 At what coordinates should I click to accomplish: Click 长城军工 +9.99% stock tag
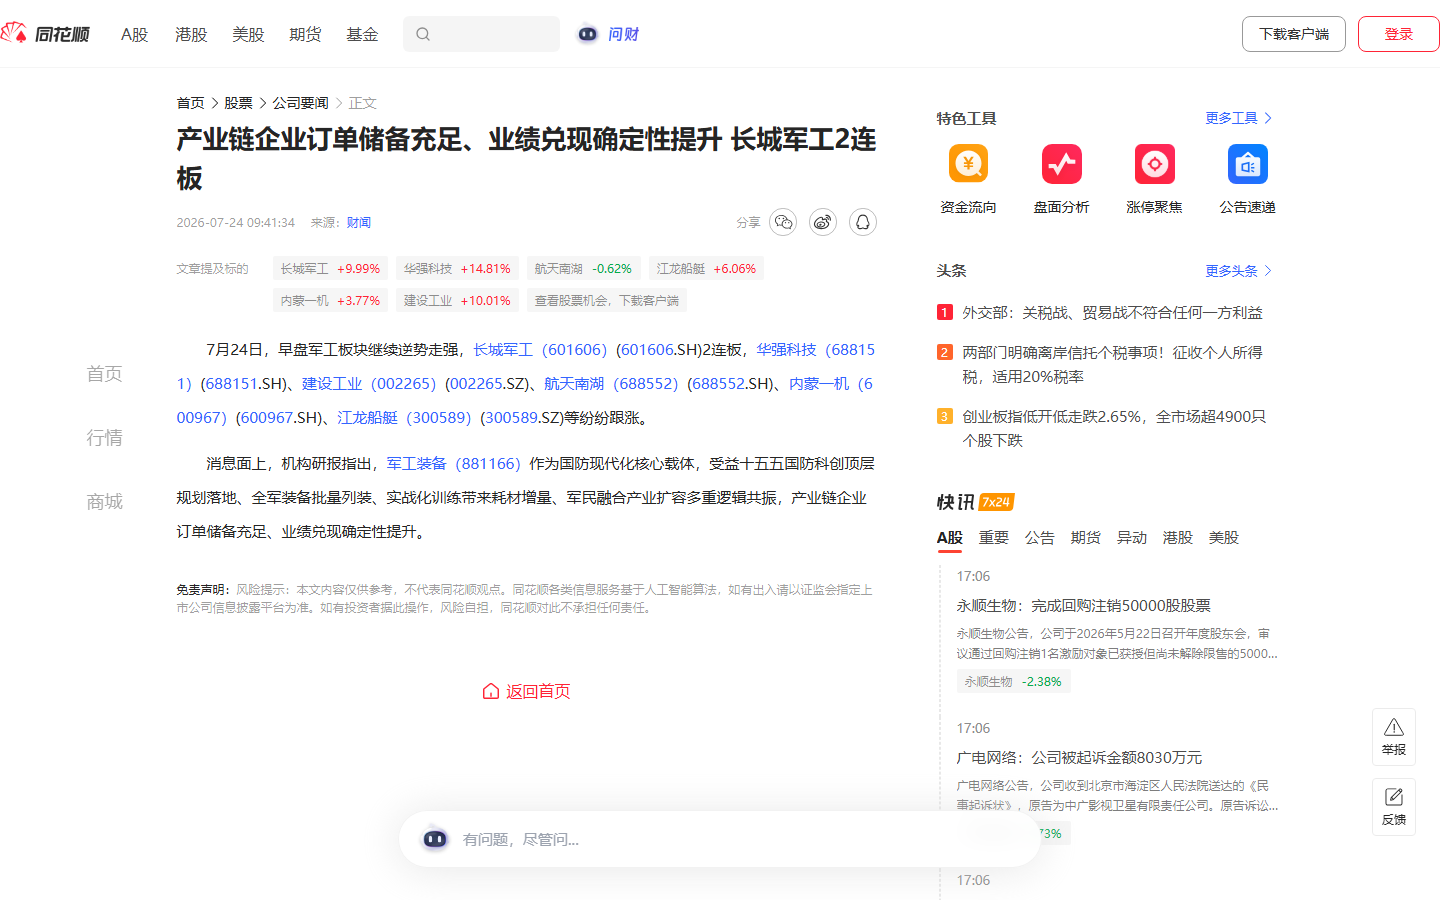click(330, 269)
